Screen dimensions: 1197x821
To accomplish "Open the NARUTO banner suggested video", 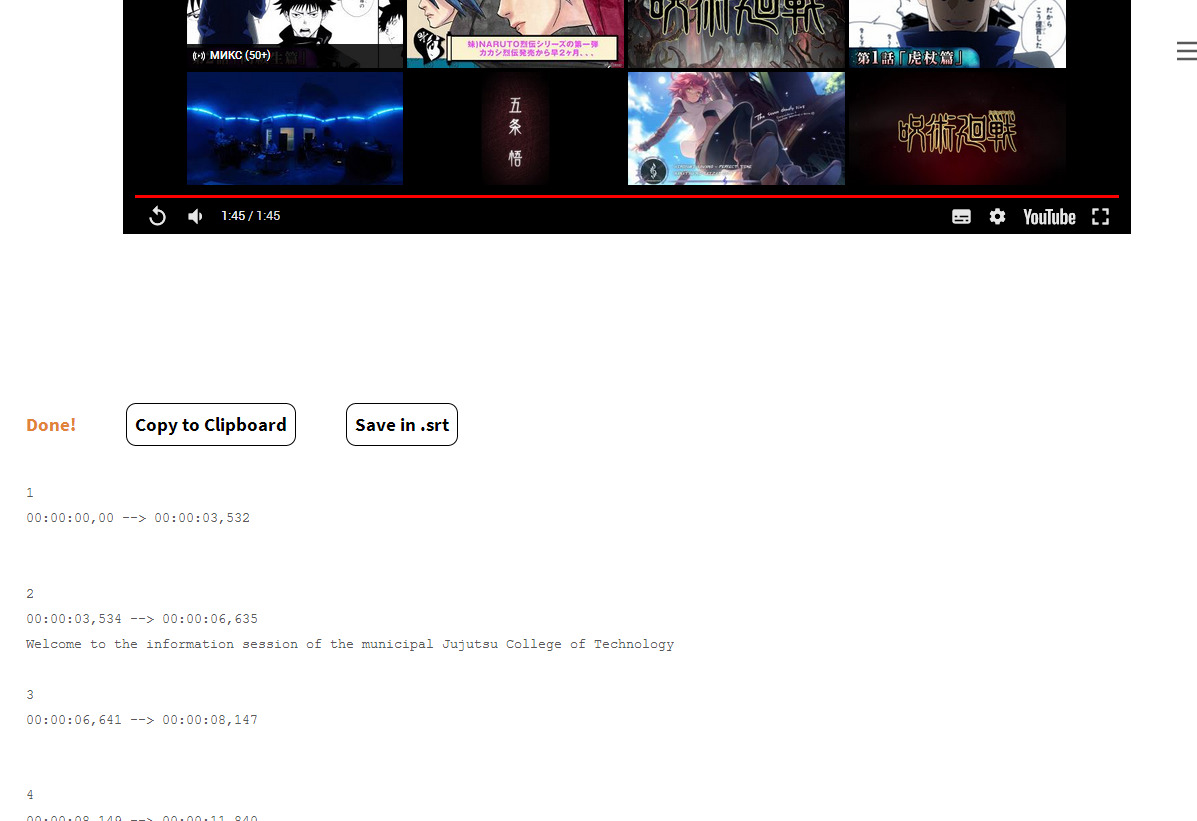I will coord(515,33).
